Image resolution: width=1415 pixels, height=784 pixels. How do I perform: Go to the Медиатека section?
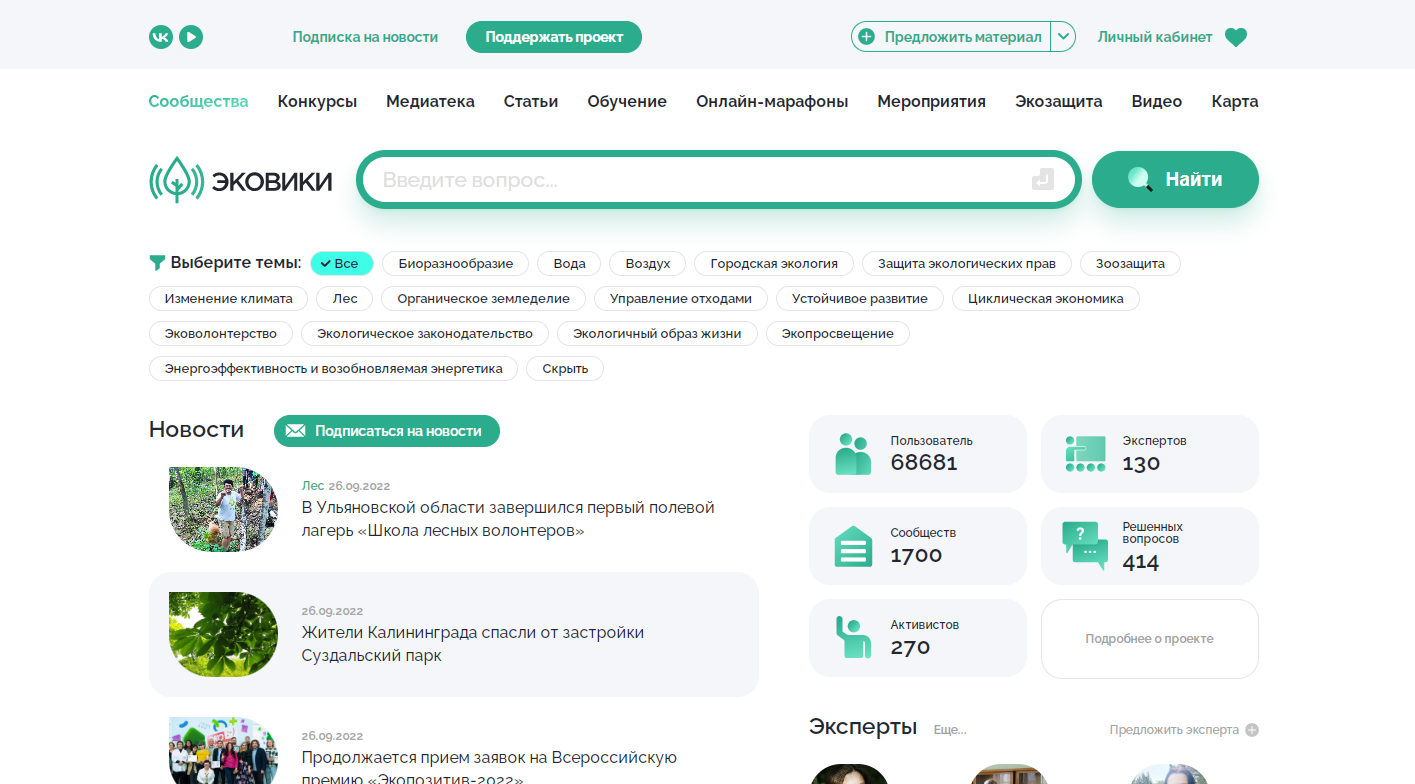(430, 101)
